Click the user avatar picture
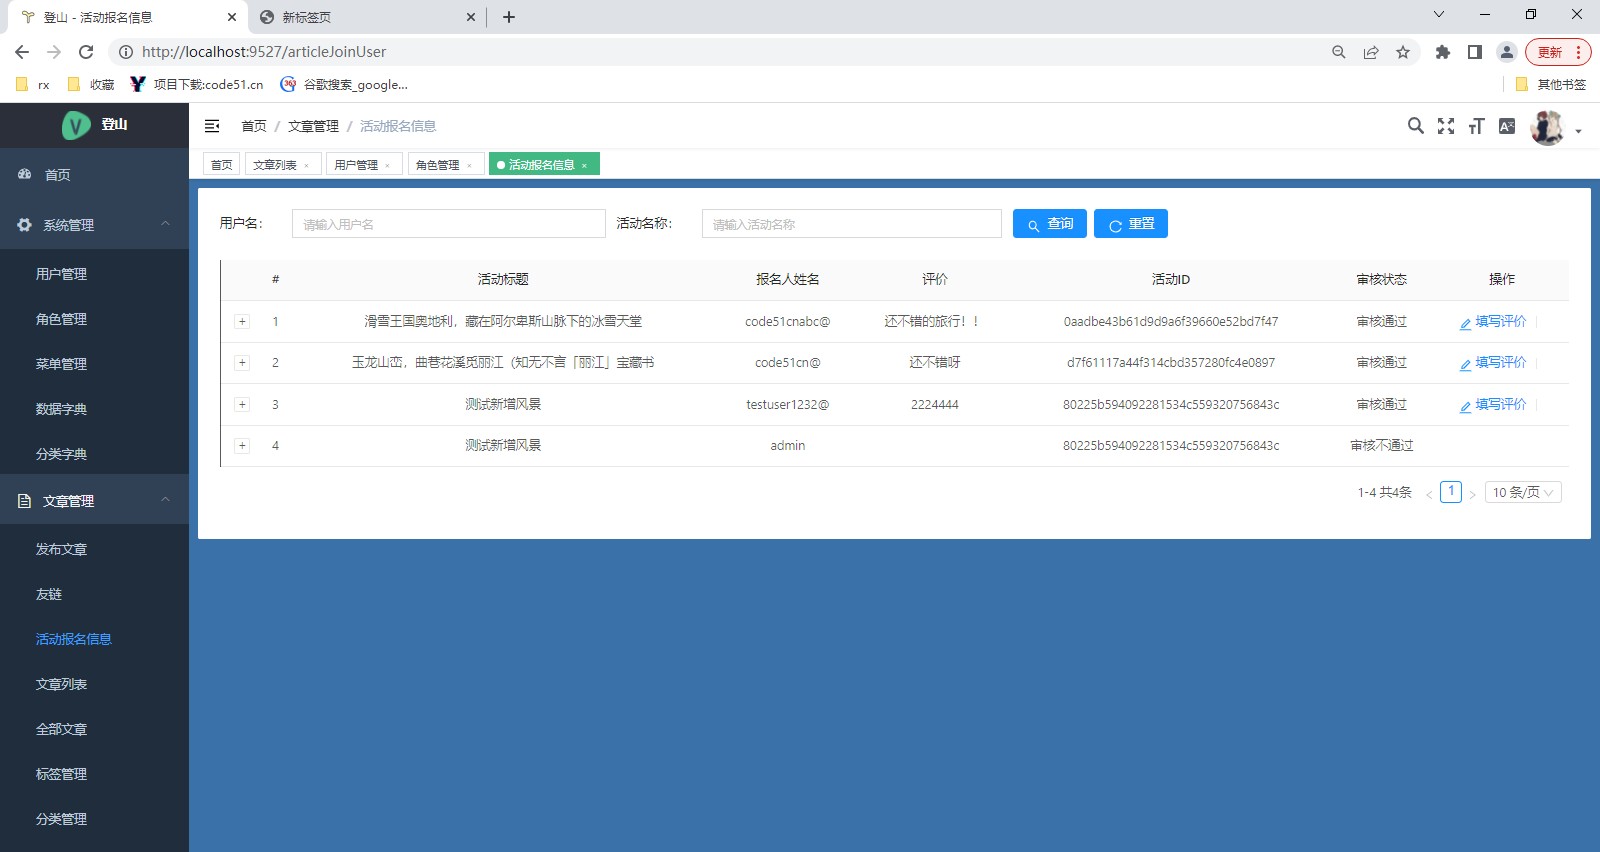Screen dimensions: 1600x852 pyautogui.click(x=1547, y=128)
